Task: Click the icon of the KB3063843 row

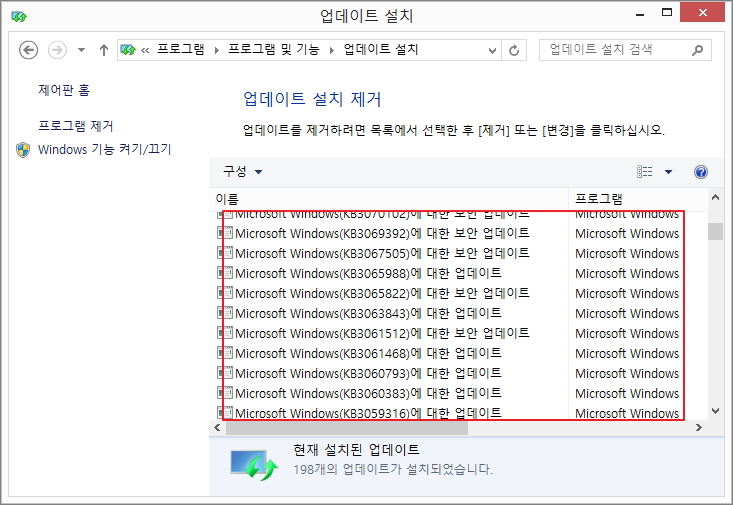Action: tap(225, 313)
